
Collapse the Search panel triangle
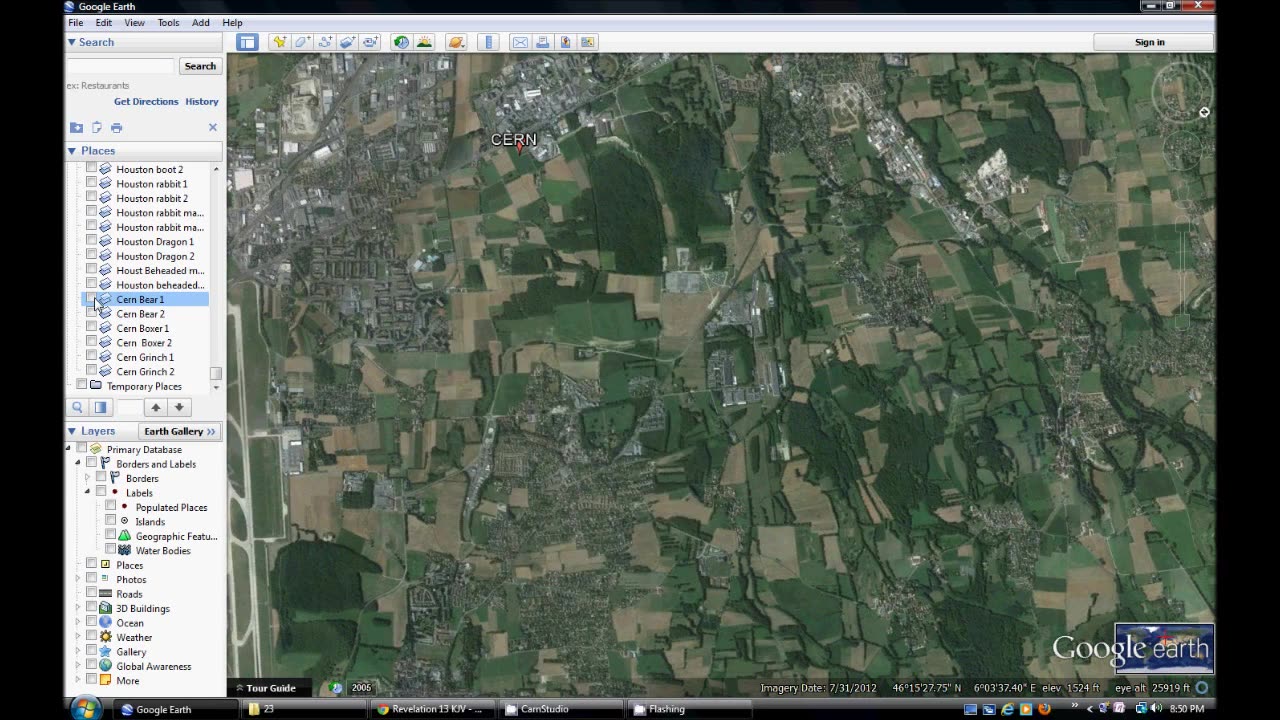click(x=72, y=42)
